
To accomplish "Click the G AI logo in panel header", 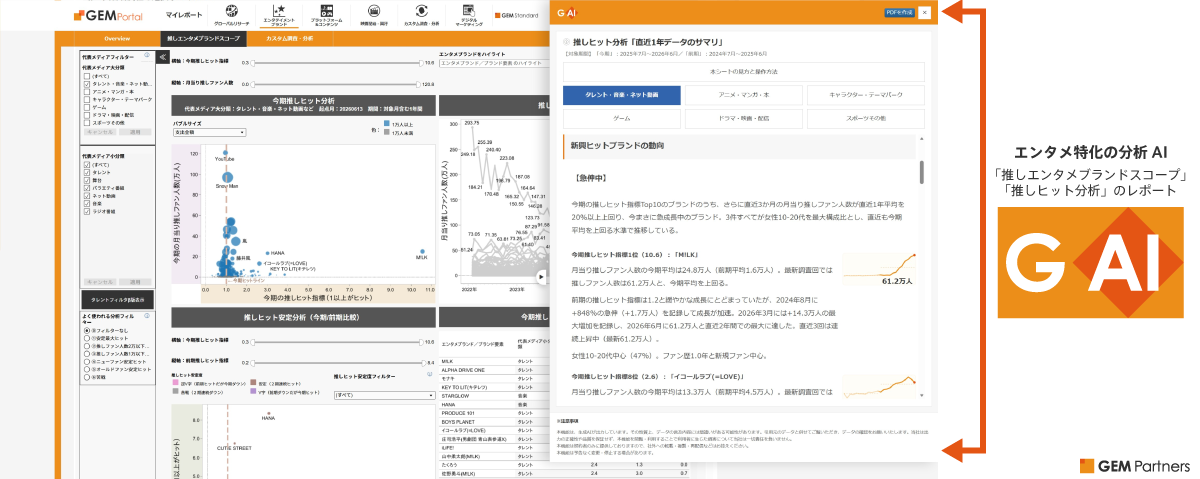I will click(x=568, y=13).
